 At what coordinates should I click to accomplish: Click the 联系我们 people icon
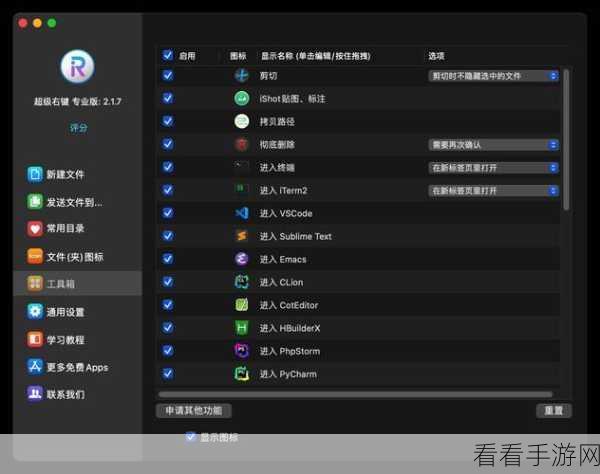coord(35,394)
